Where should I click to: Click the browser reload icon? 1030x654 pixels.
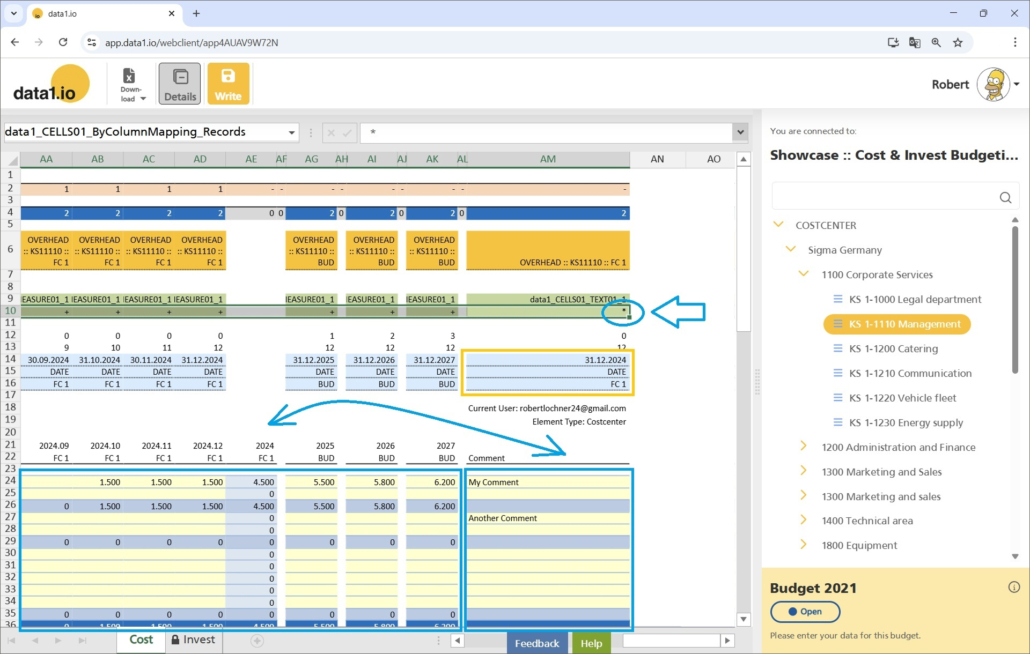tap(63, 43)
